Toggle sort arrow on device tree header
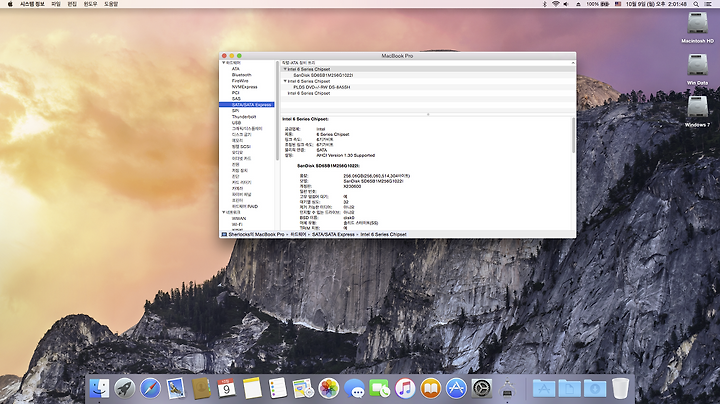The height and width of the screenshot is (404, 720). [x=573, y=62]
